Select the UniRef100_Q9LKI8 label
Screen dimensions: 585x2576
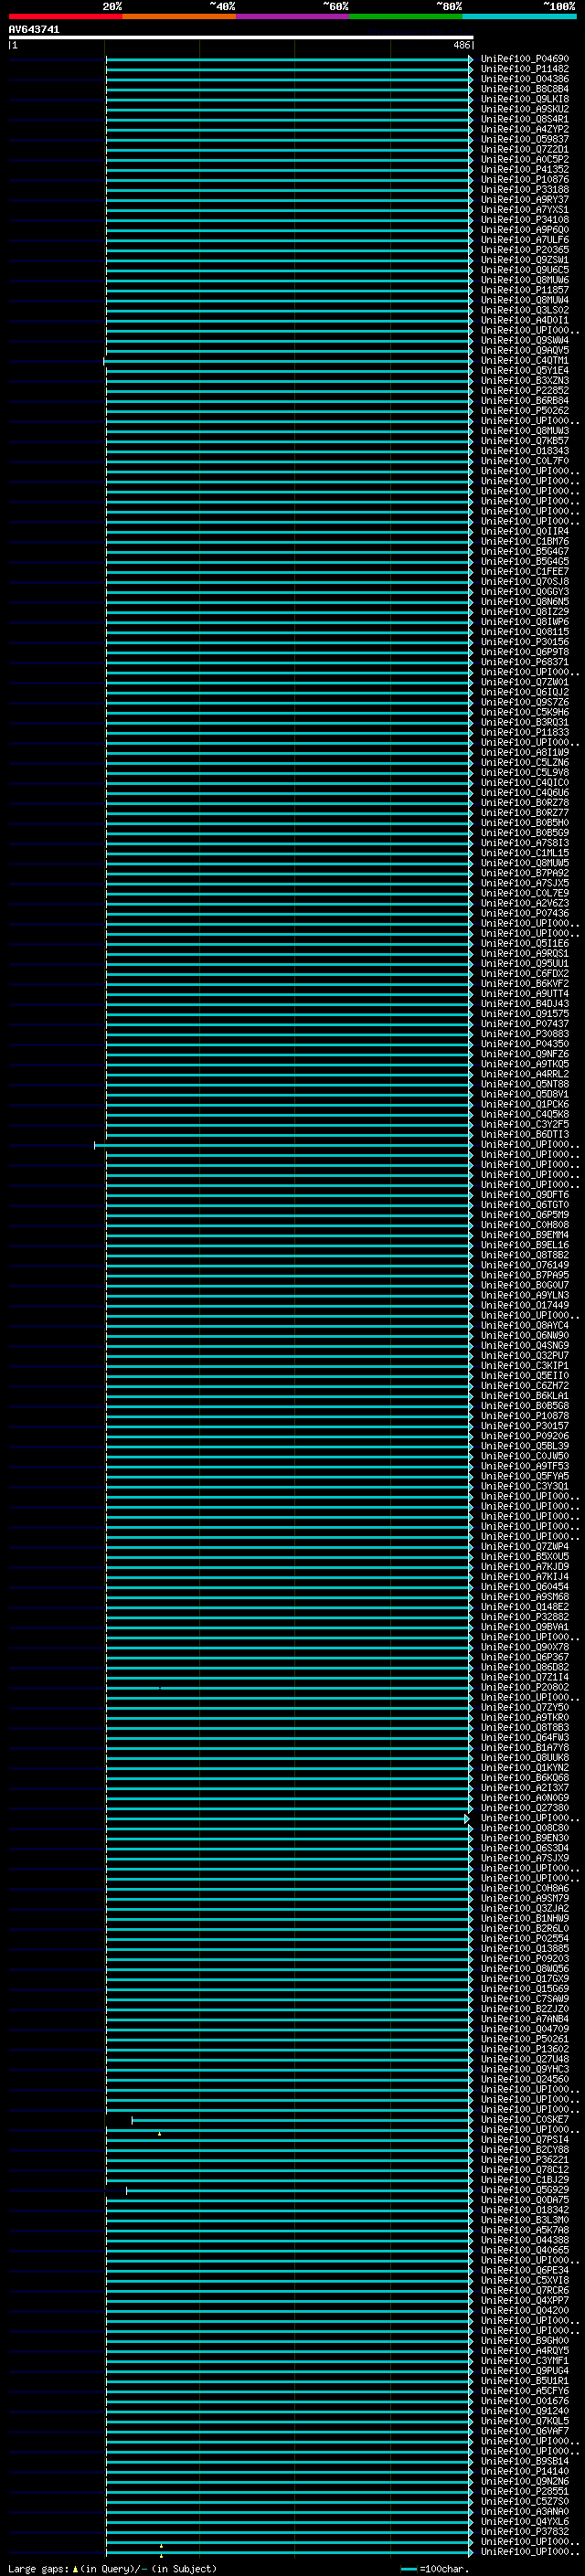tap(525, 99)
